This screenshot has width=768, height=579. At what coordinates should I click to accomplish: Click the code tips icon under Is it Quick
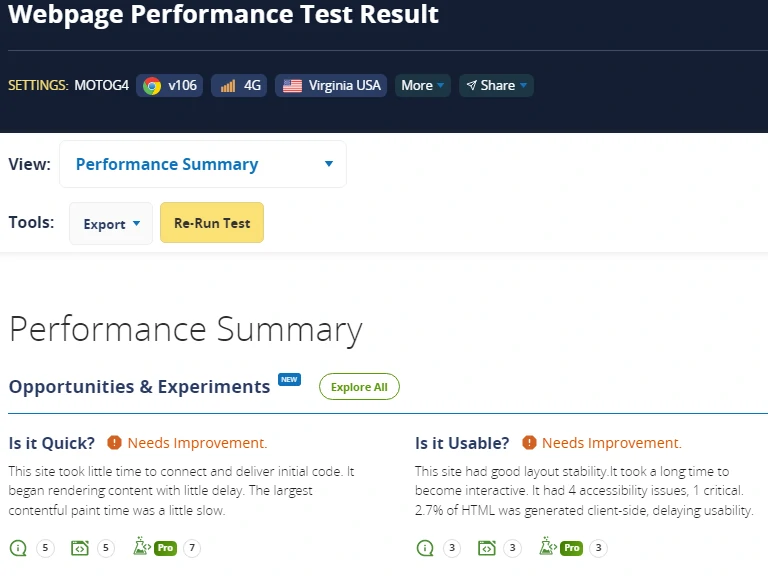pos(80,548)
